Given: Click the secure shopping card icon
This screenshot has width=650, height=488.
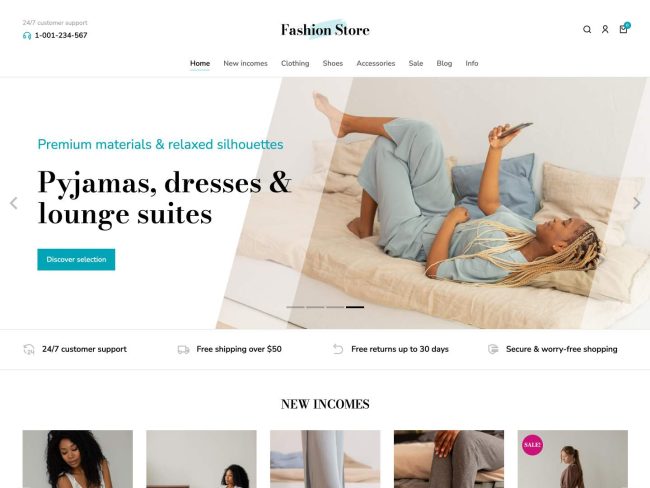Looking at the screenshot, I should click(x=493, y=349).
